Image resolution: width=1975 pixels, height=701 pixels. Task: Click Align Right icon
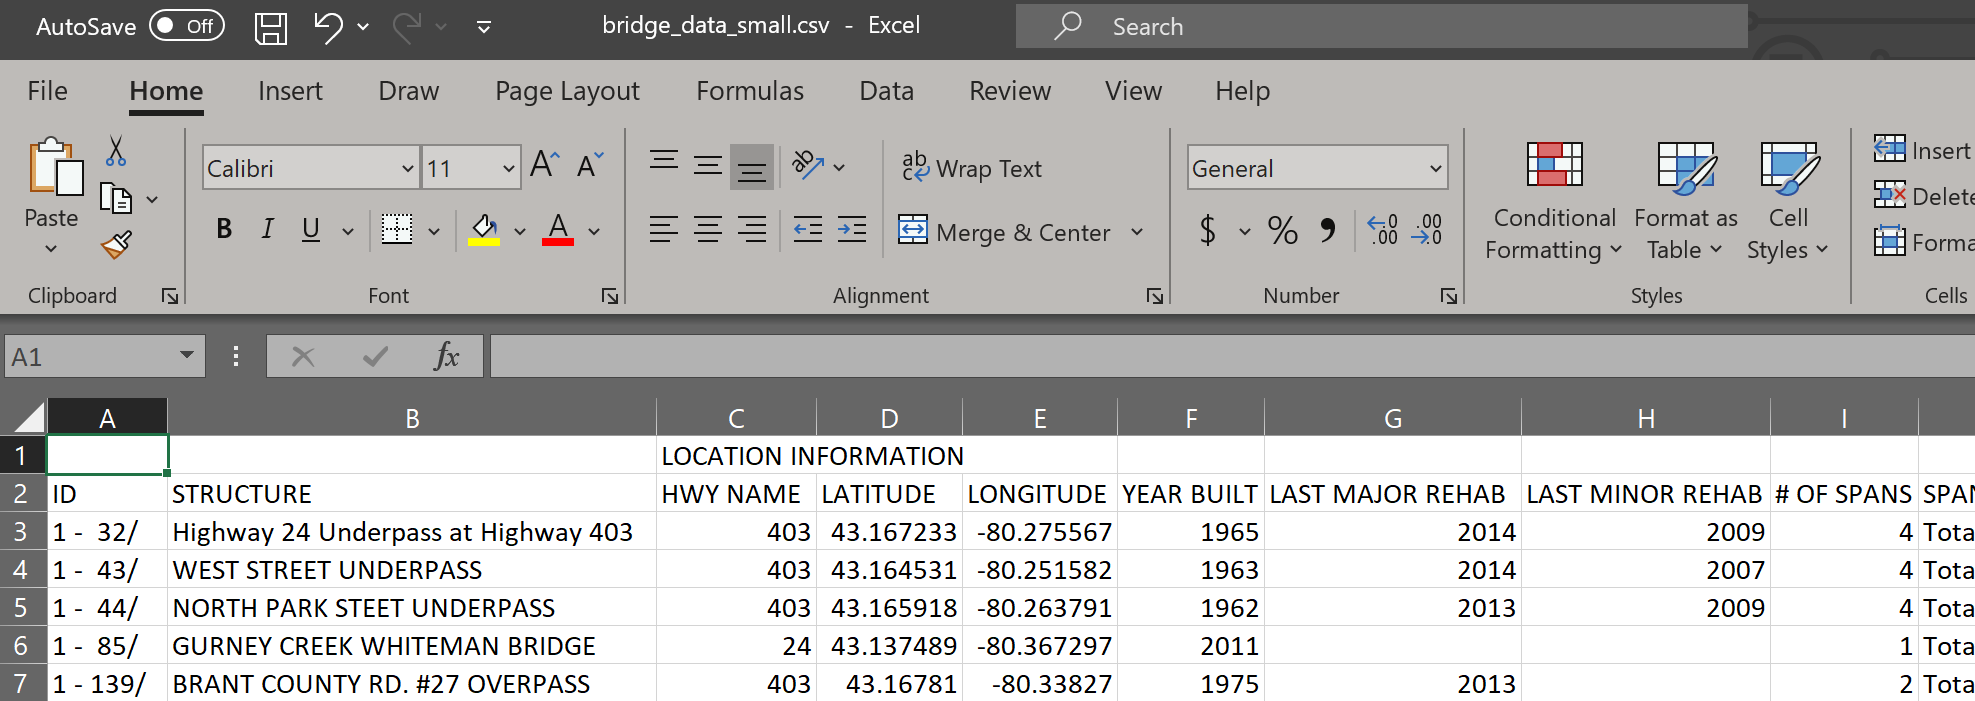pyautogui.click(x=752, y=230)
